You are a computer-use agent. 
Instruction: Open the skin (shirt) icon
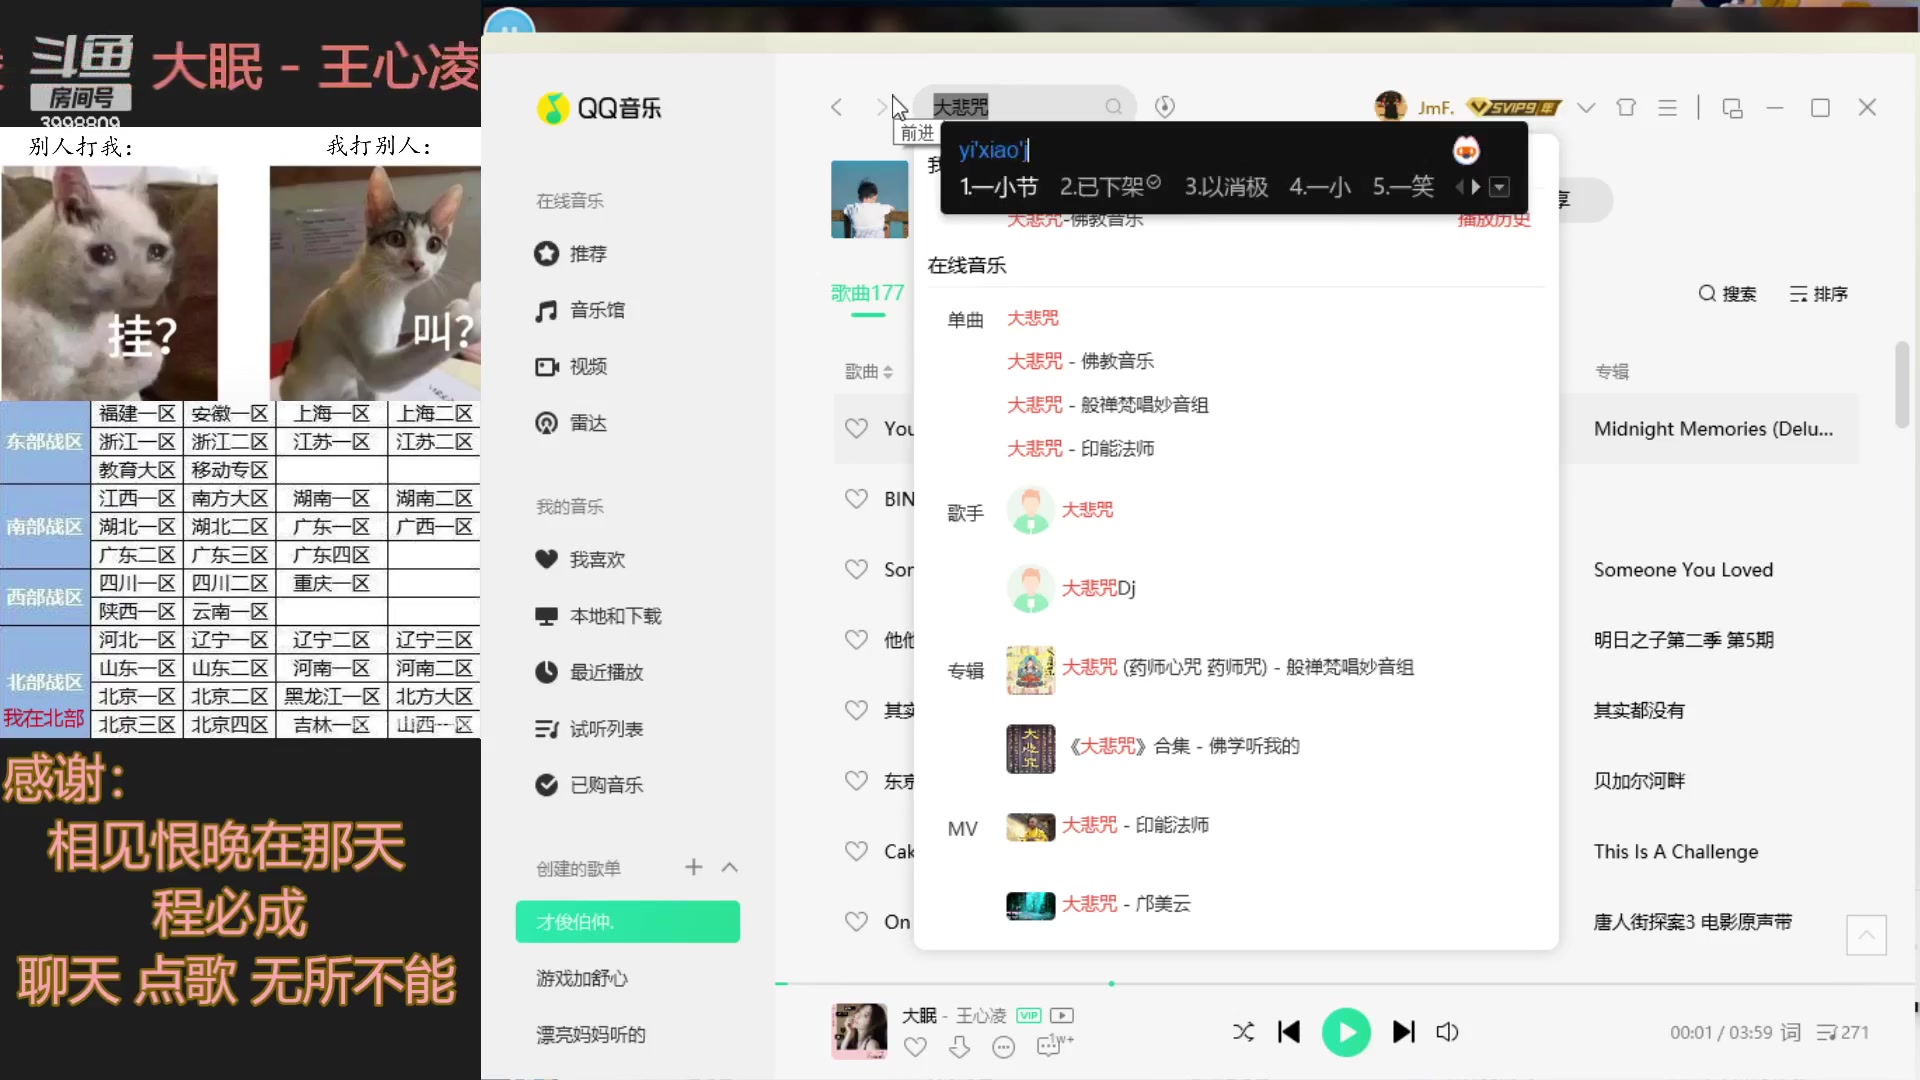pyautogui.click(x=1626, y=107)
